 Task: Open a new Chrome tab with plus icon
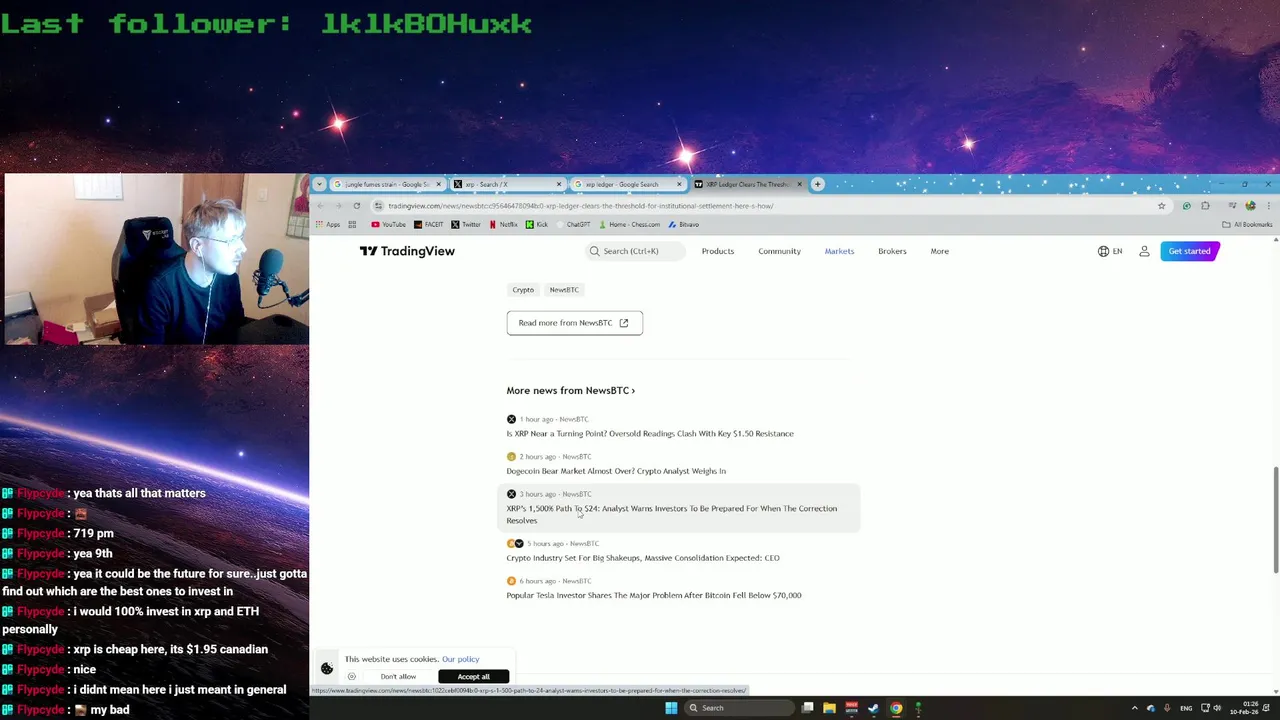[x=817, y=184]
